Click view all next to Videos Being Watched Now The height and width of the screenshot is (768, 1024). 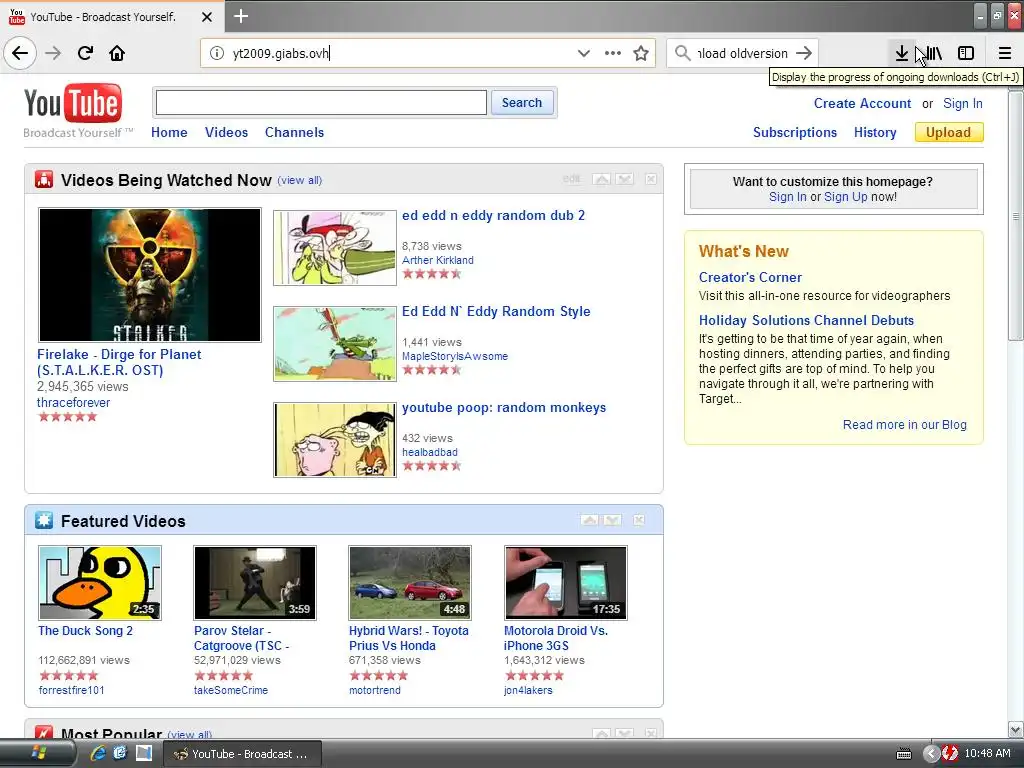click(300, 180)
